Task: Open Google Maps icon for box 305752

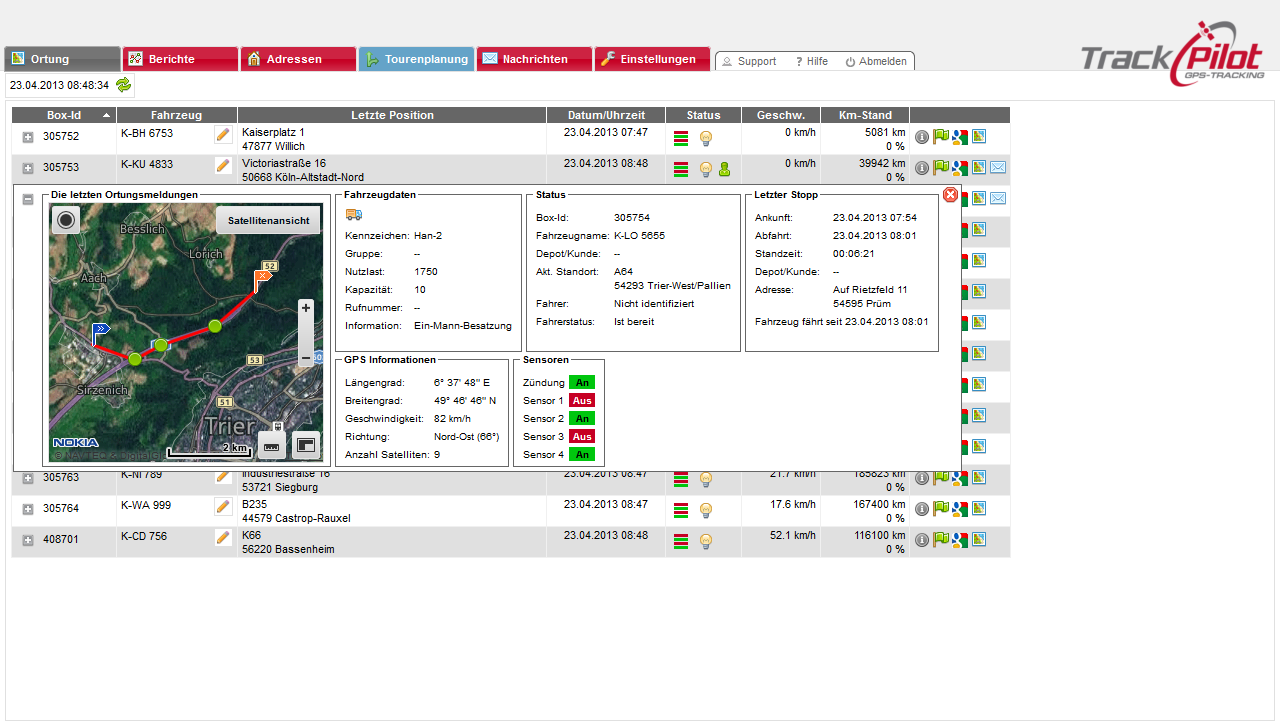Action: click(959, 137)
